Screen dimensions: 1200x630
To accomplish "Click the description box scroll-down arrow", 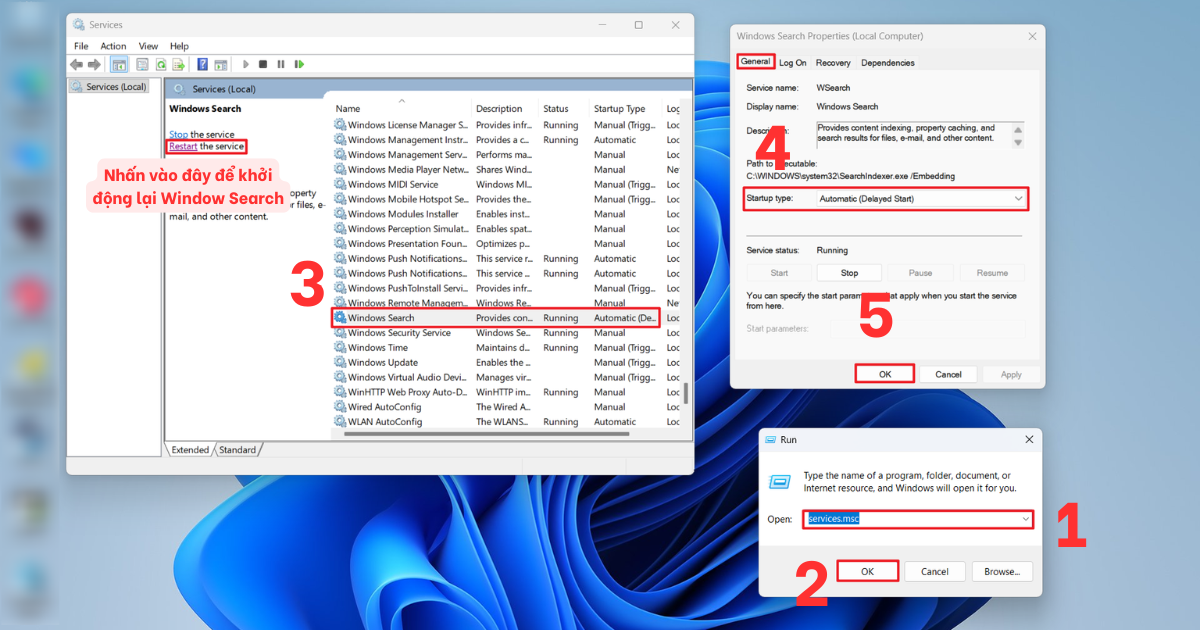I will pos(1018,141).
